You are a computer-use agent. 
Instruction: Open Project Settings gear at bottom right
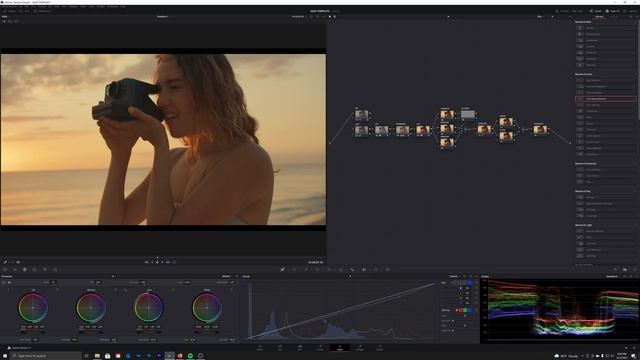tap(634, 348)
